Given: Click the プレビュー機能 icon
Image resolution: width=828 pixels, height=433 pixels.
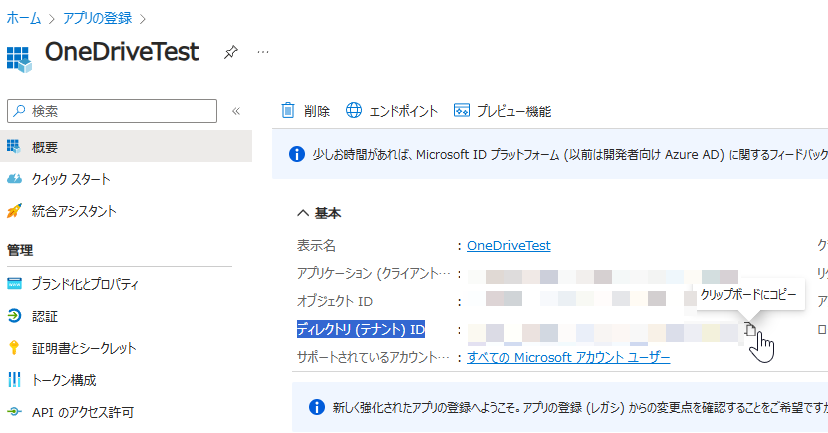Looking at the screenshot, I should [x=462, y=111].
